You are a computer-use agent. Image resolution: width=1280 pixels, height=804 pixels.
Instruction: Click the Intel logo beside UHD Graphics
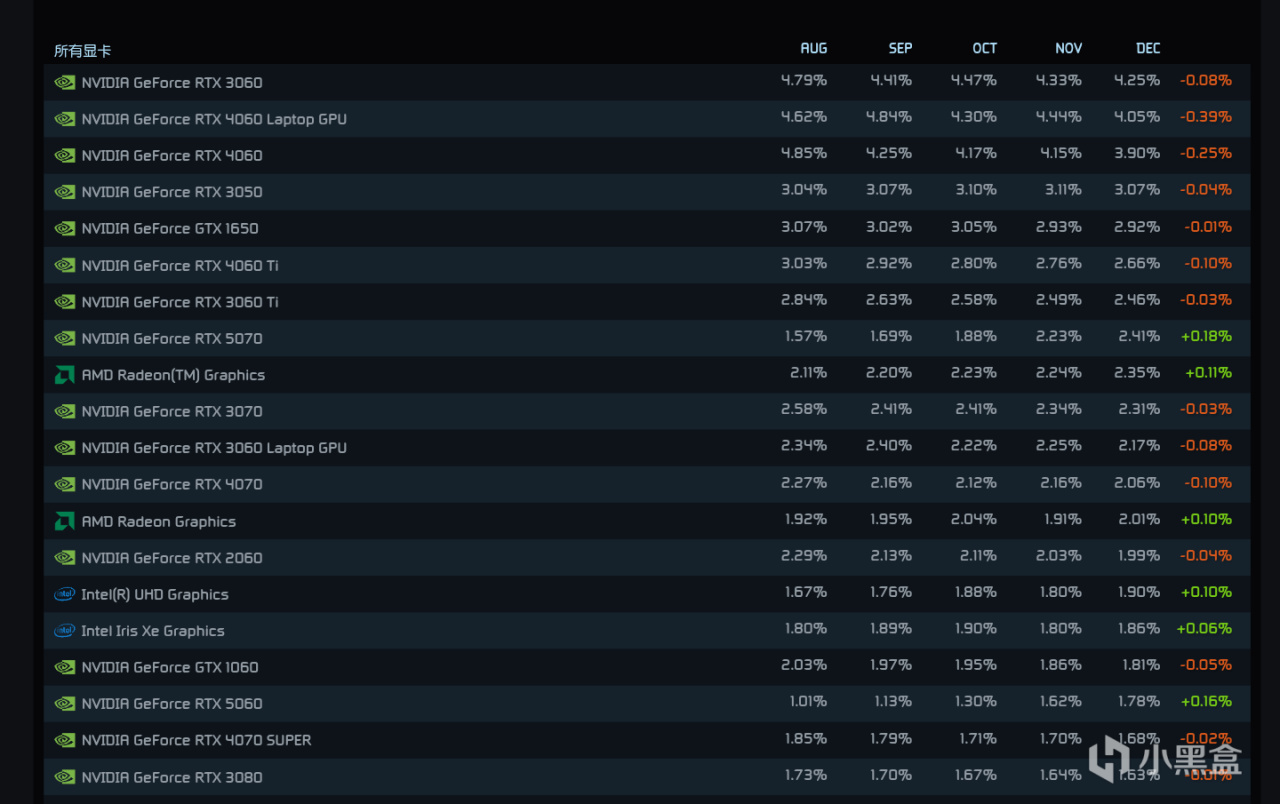point(64,594)
